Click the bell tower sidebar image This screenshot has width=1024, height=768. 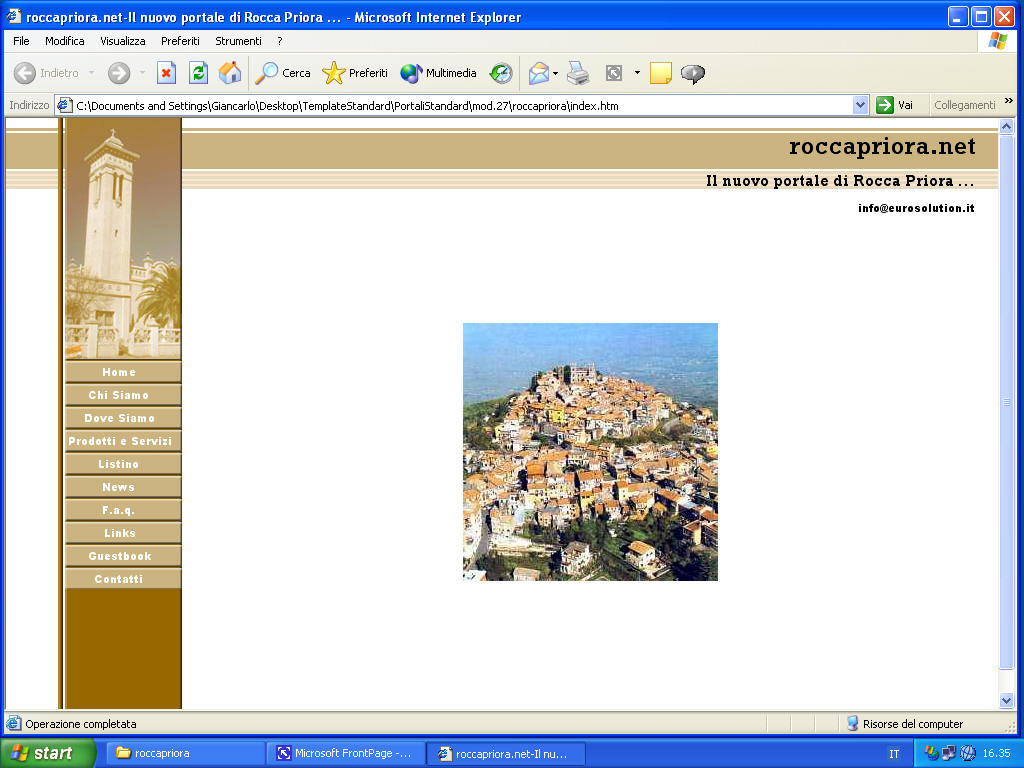pos(123,239)
